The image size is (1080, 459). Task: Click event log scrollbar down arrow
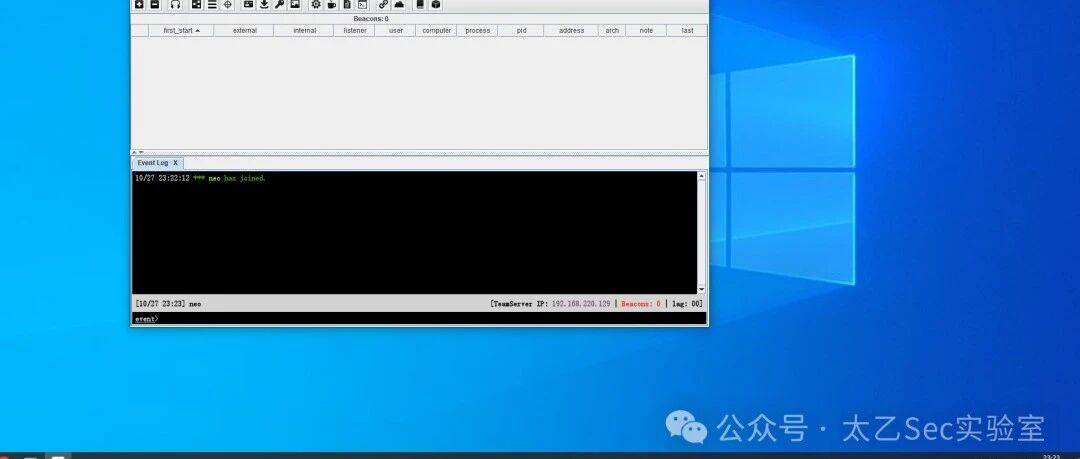(x=702, y=289)
